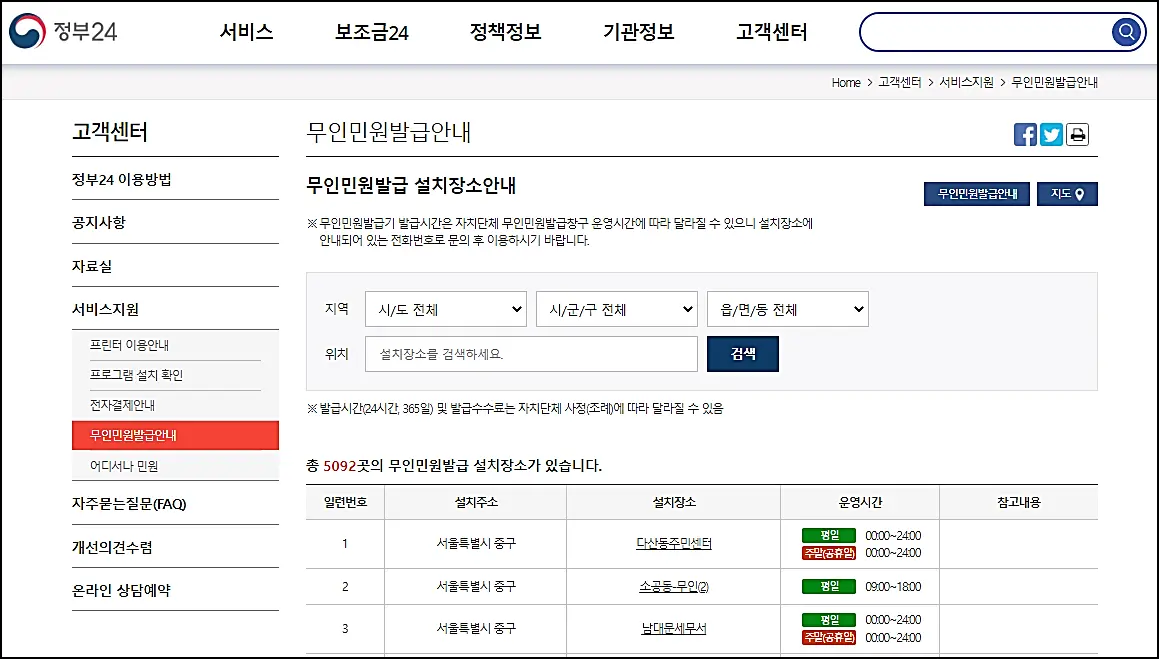1159x659 pixels.
Task: Click the search magnifier icon in the header
Action: [x=1126, y=31]
